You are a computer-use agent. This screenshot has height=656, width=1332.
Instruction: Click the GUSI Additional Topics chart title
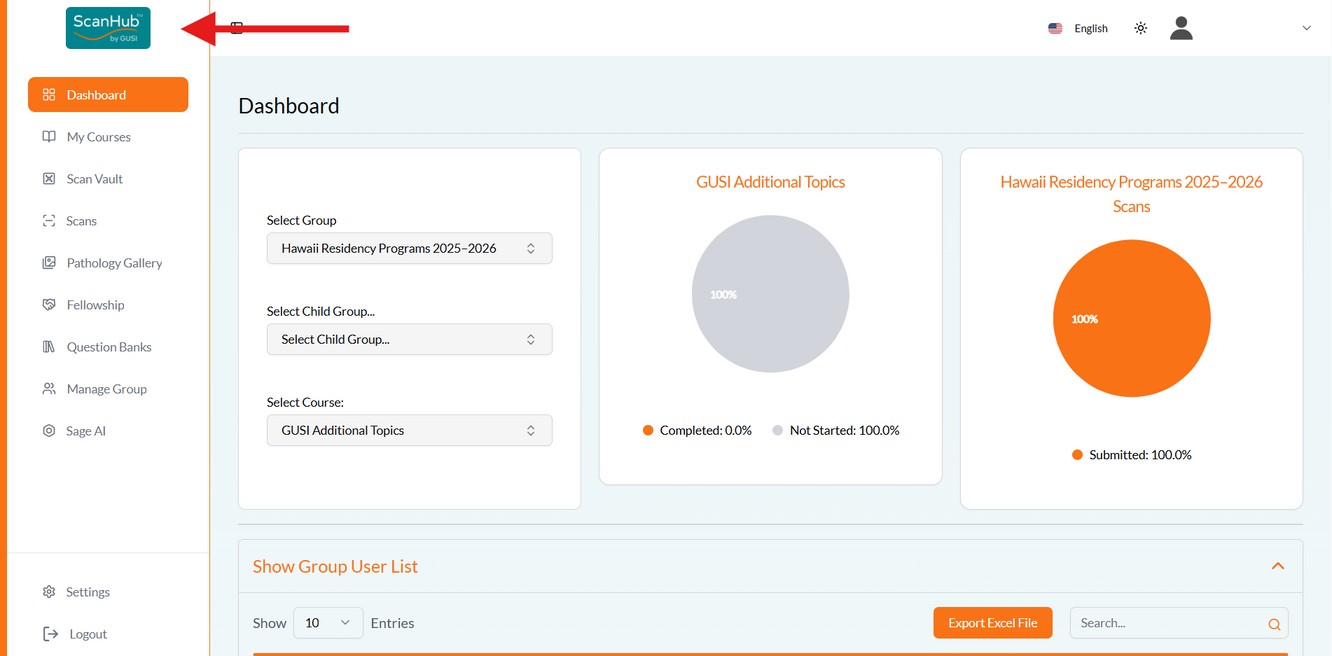[x=771, y=182]
